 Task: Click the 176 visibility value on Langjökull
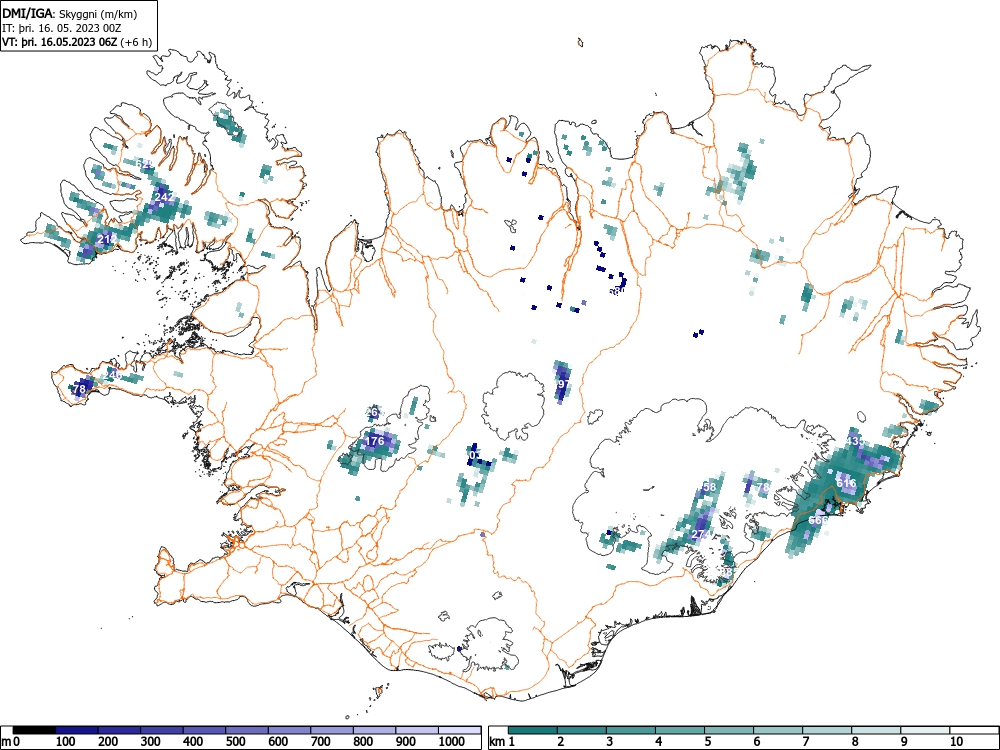pos(374,441)
